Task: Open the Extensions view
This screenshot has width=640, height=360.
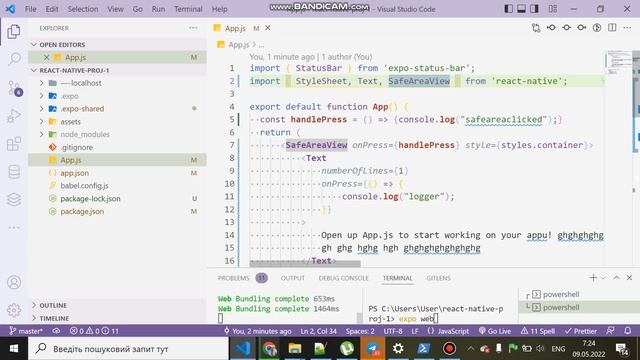Action: (x=14, y=144)
